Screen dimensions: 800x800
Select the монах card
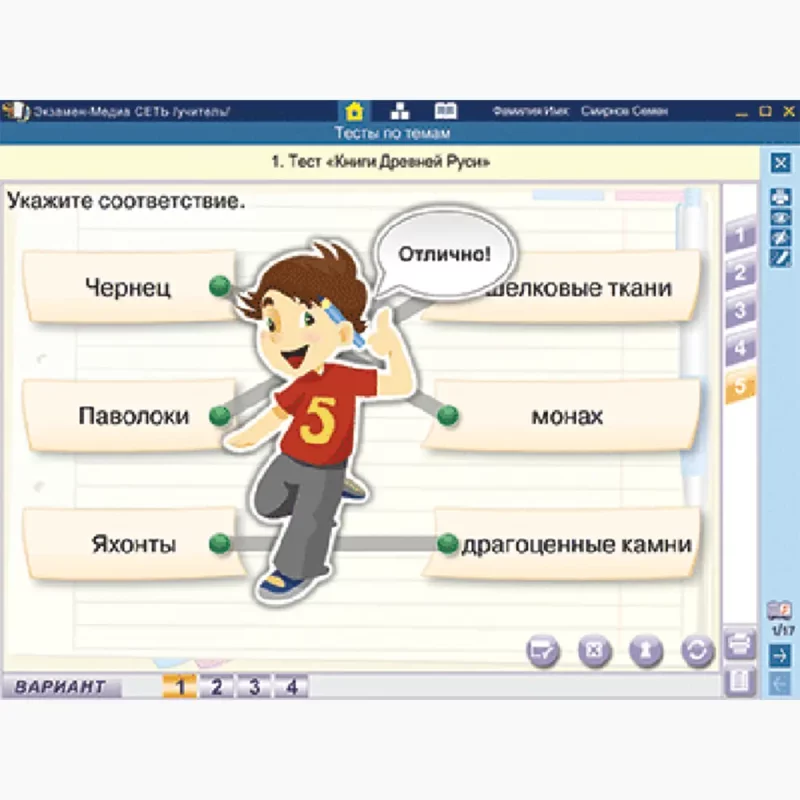(x=561, y=416)
